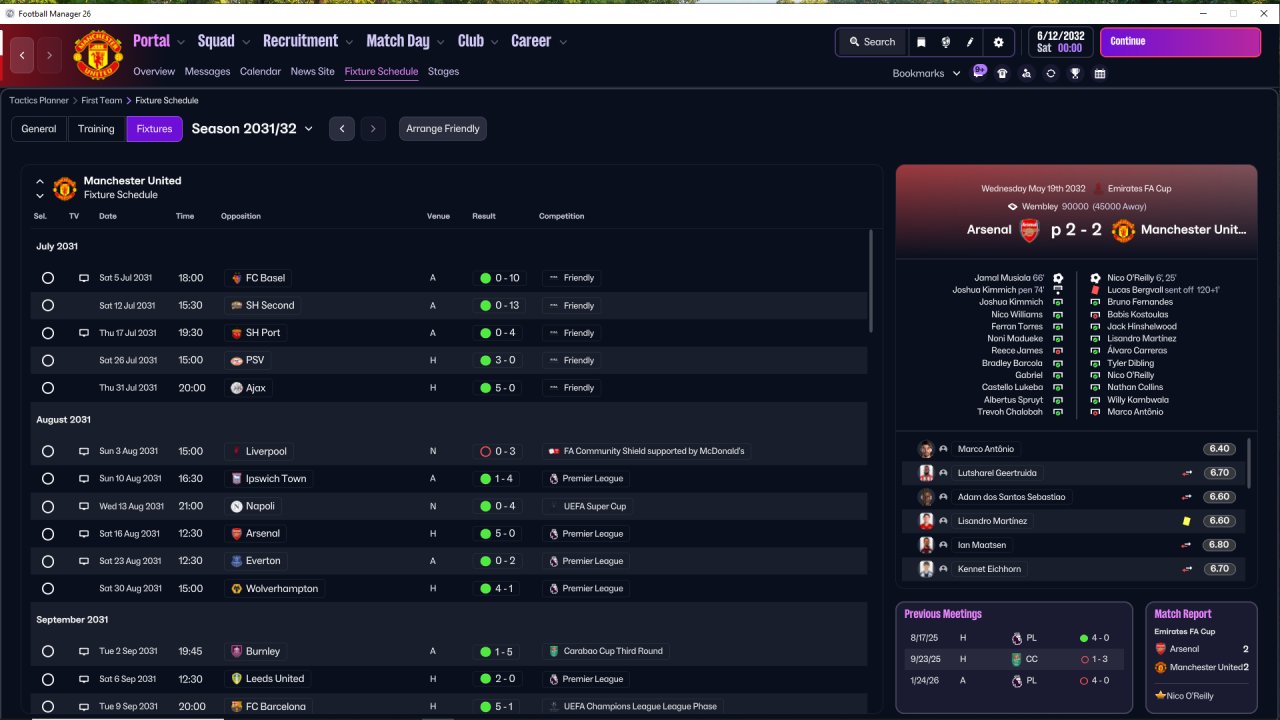
Task: Click the Premier League logo on 8/17/25 meeting
Action: 1017,637
